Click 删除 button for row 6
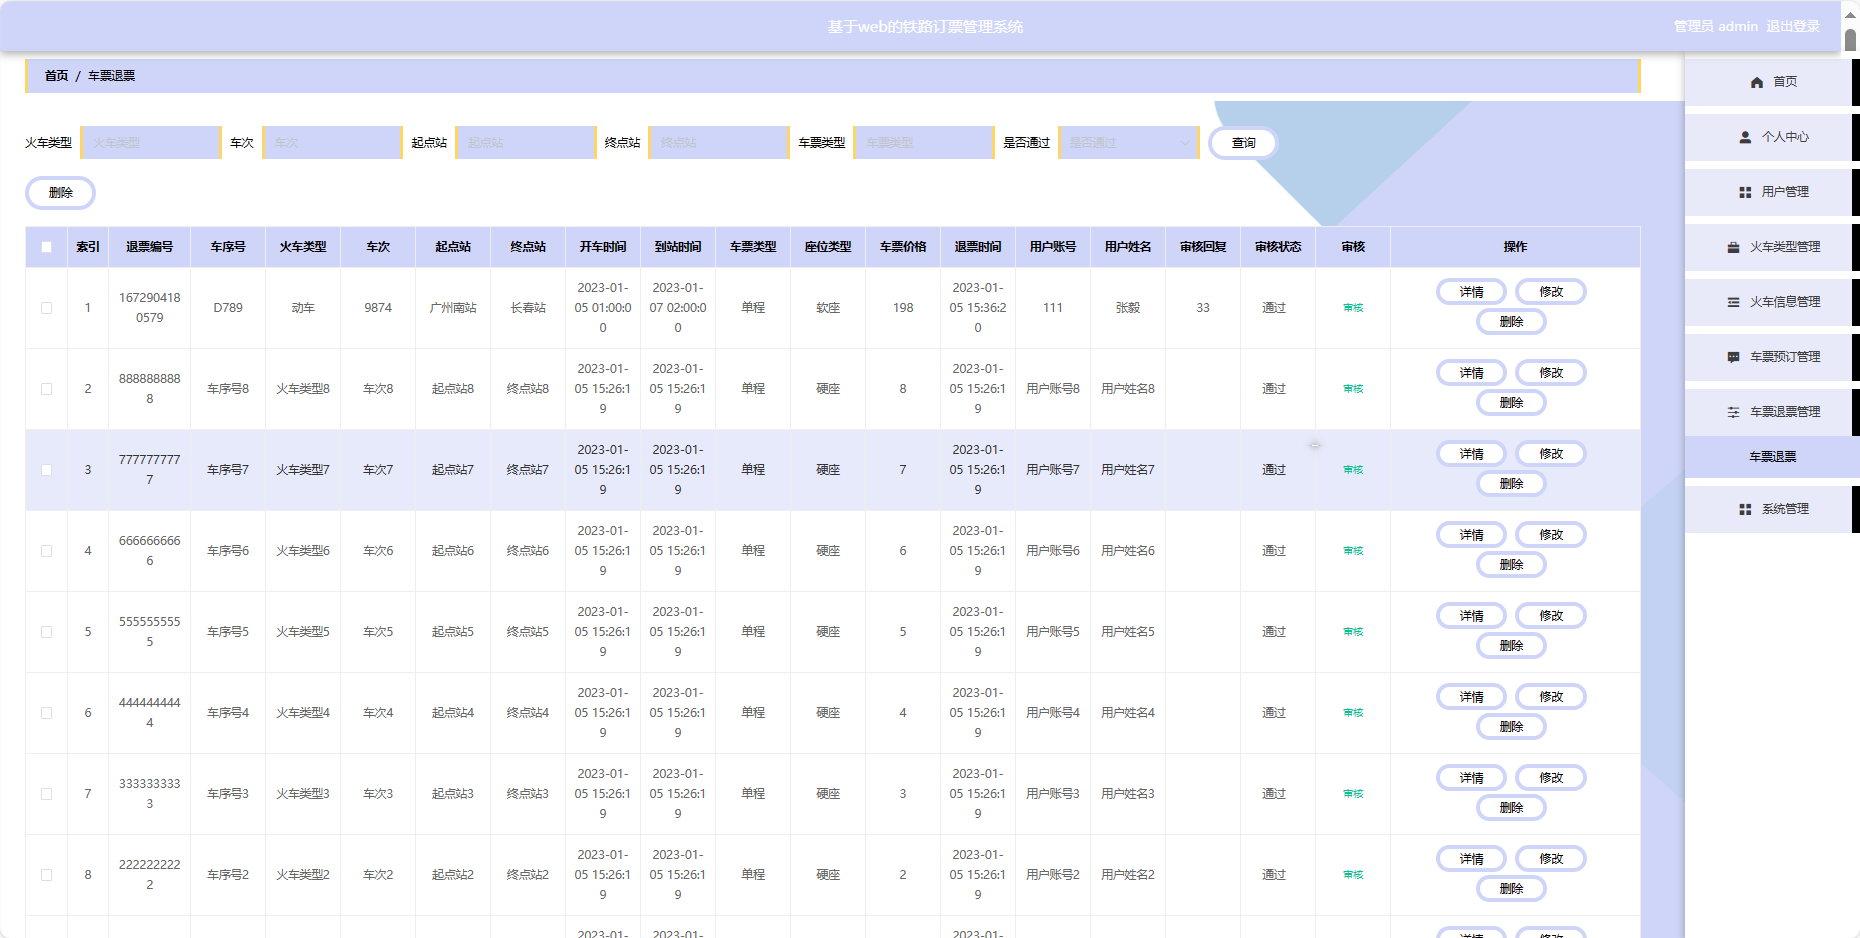Image resolution: width=1860 pixels, height=938 pixels. coord(1511,727)
